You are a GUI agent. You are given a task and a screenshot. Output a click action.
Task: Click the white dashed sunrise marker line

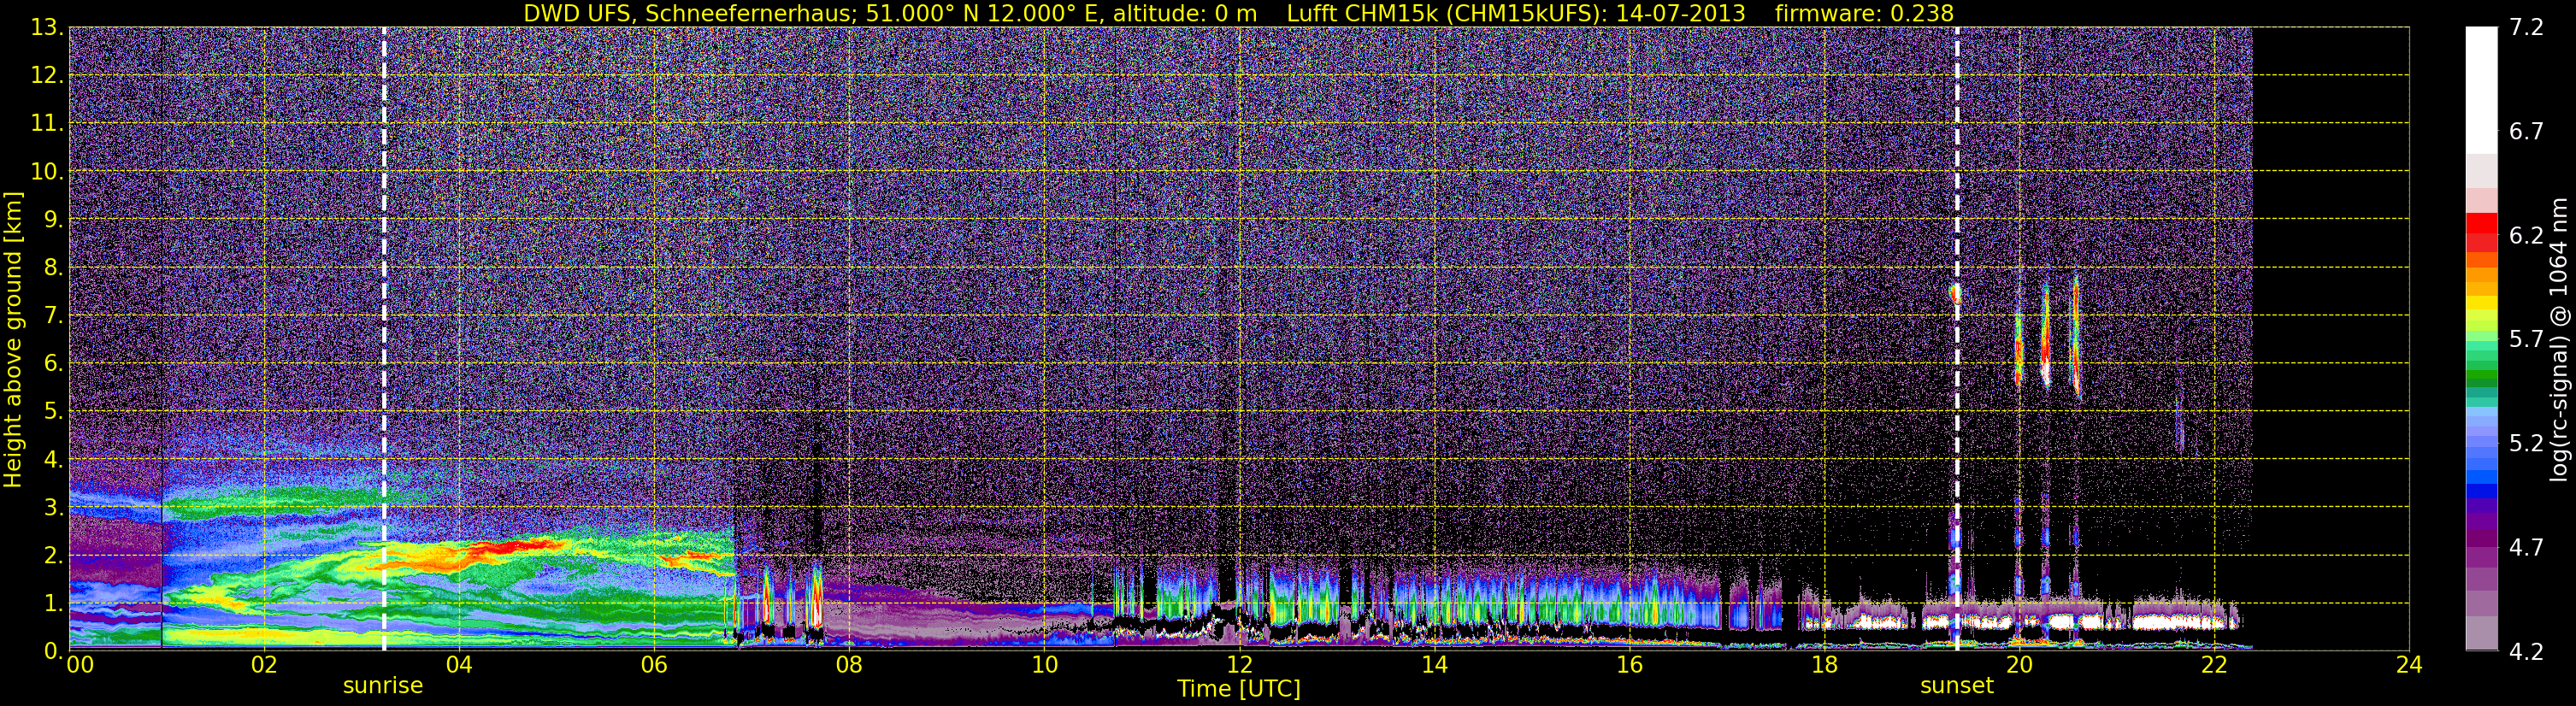[x=383, y=340]
